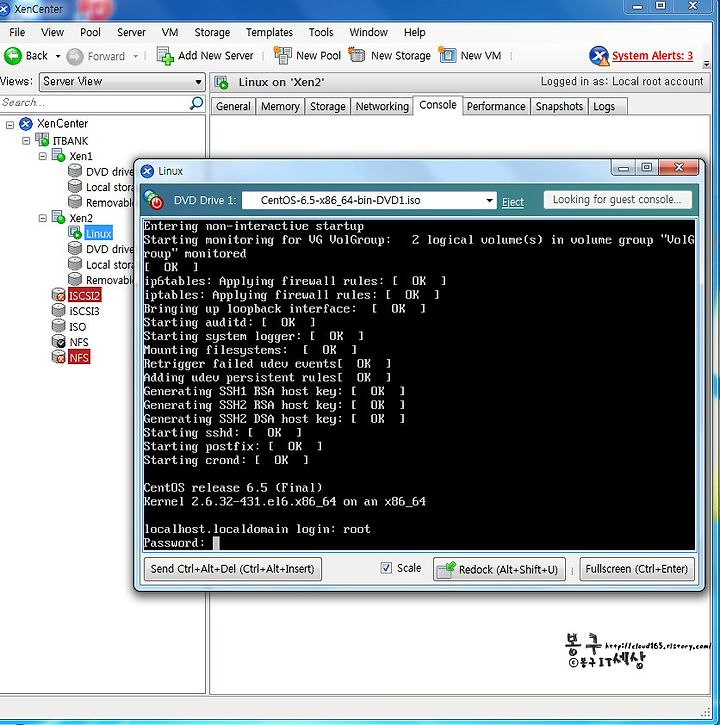Viewport: 720px width, 725px height.
Task: Click the Redock icon in console window
Action: click(446, 570)
